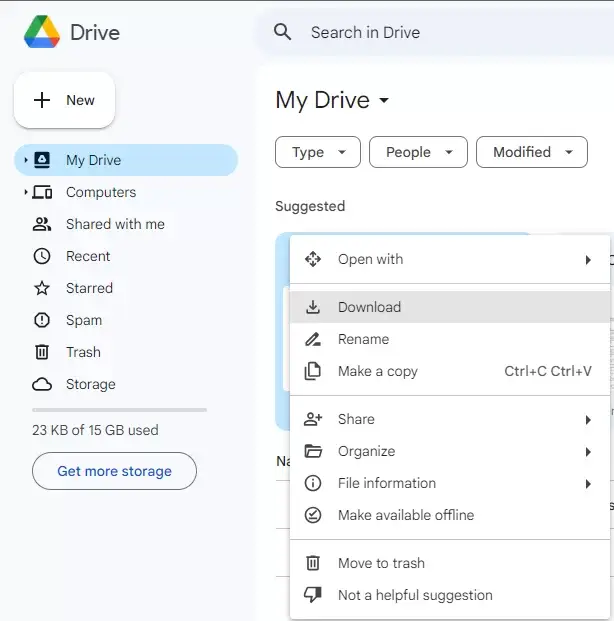Image resolution: width=614 pixels, height=621 pixels.
Task: Click the File information info icon
Action: click(313, 483)
